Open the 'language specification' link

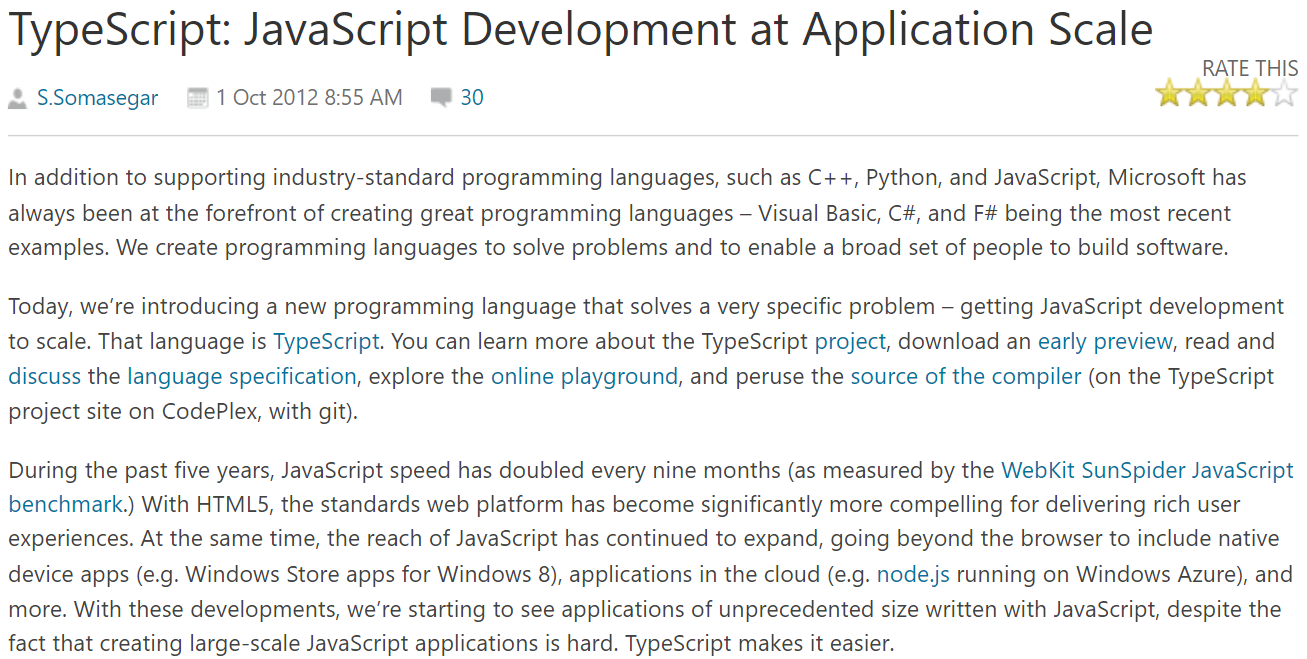pyautogui.click(x=242, y=377)
